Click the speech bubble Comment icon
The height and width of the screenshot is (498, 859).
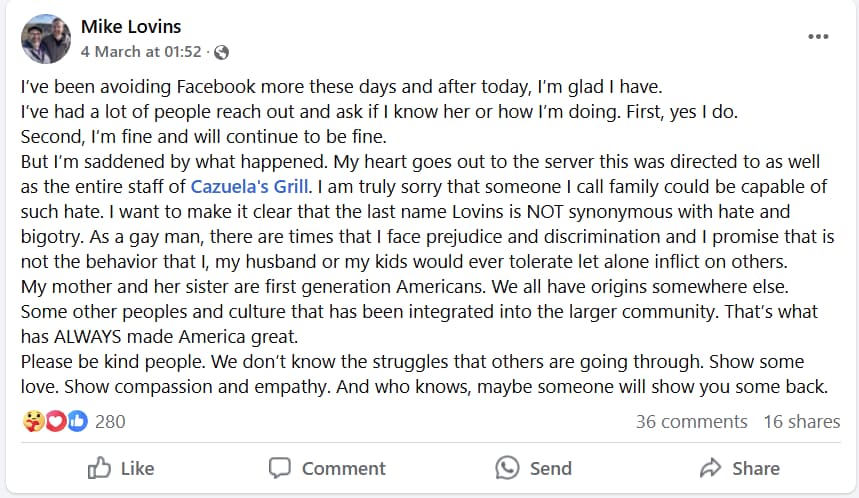[x=280, y=467]
